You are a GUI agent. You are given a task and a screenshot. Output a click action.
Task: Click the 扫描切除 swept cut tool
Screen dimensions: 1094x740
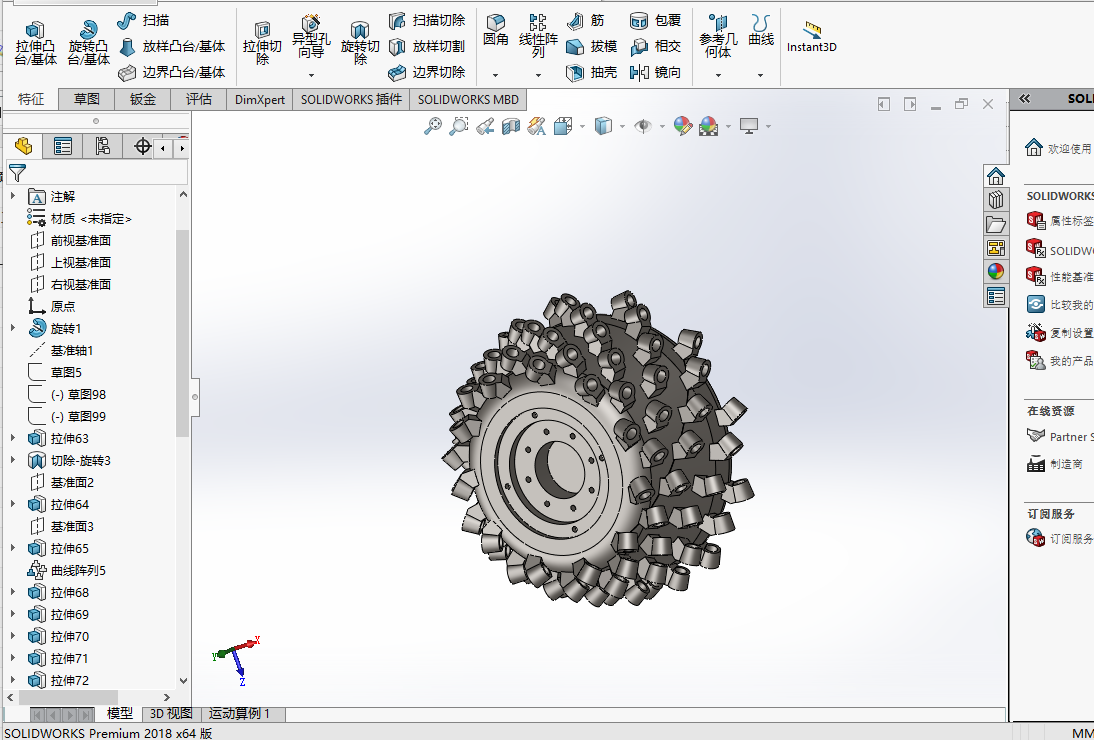pos(426,20)
